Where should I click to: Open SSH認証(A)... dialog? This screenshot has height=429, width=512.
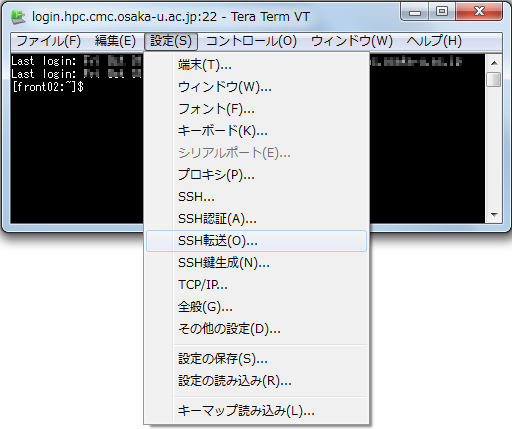(256, 219)
